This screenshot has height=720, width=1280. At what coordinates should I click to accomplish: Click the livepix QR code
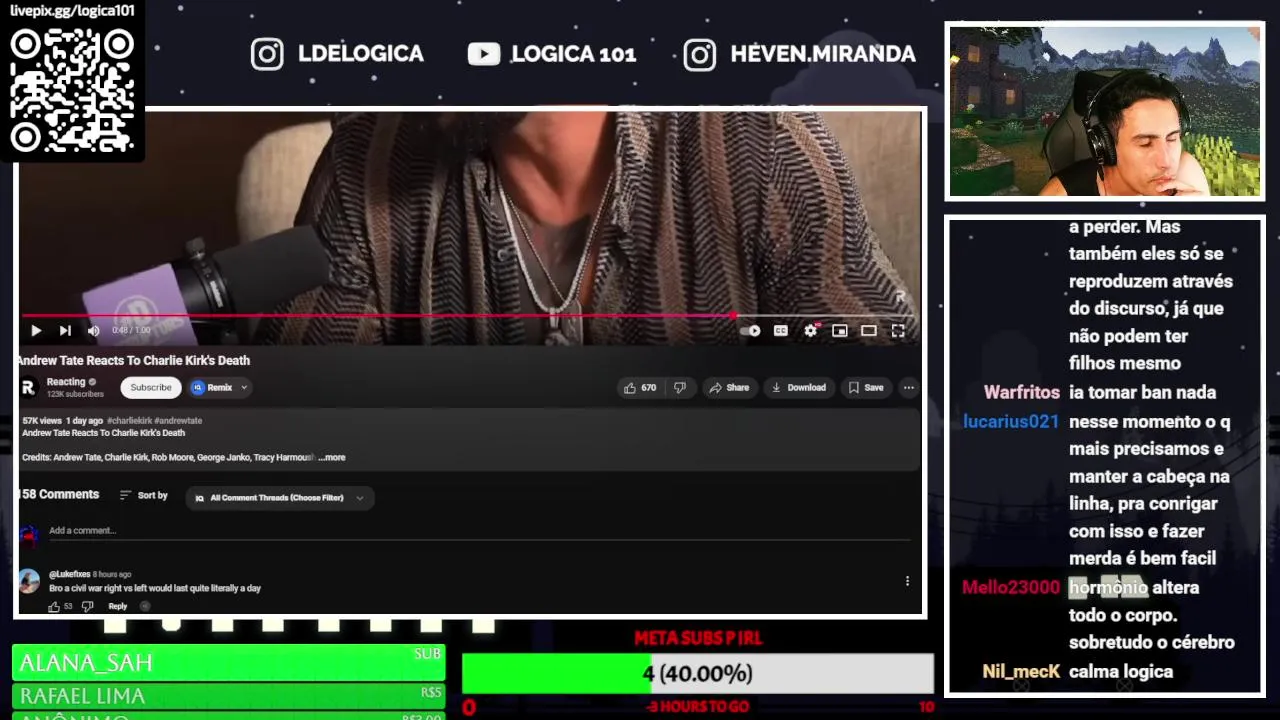click(x=72, y=89)
